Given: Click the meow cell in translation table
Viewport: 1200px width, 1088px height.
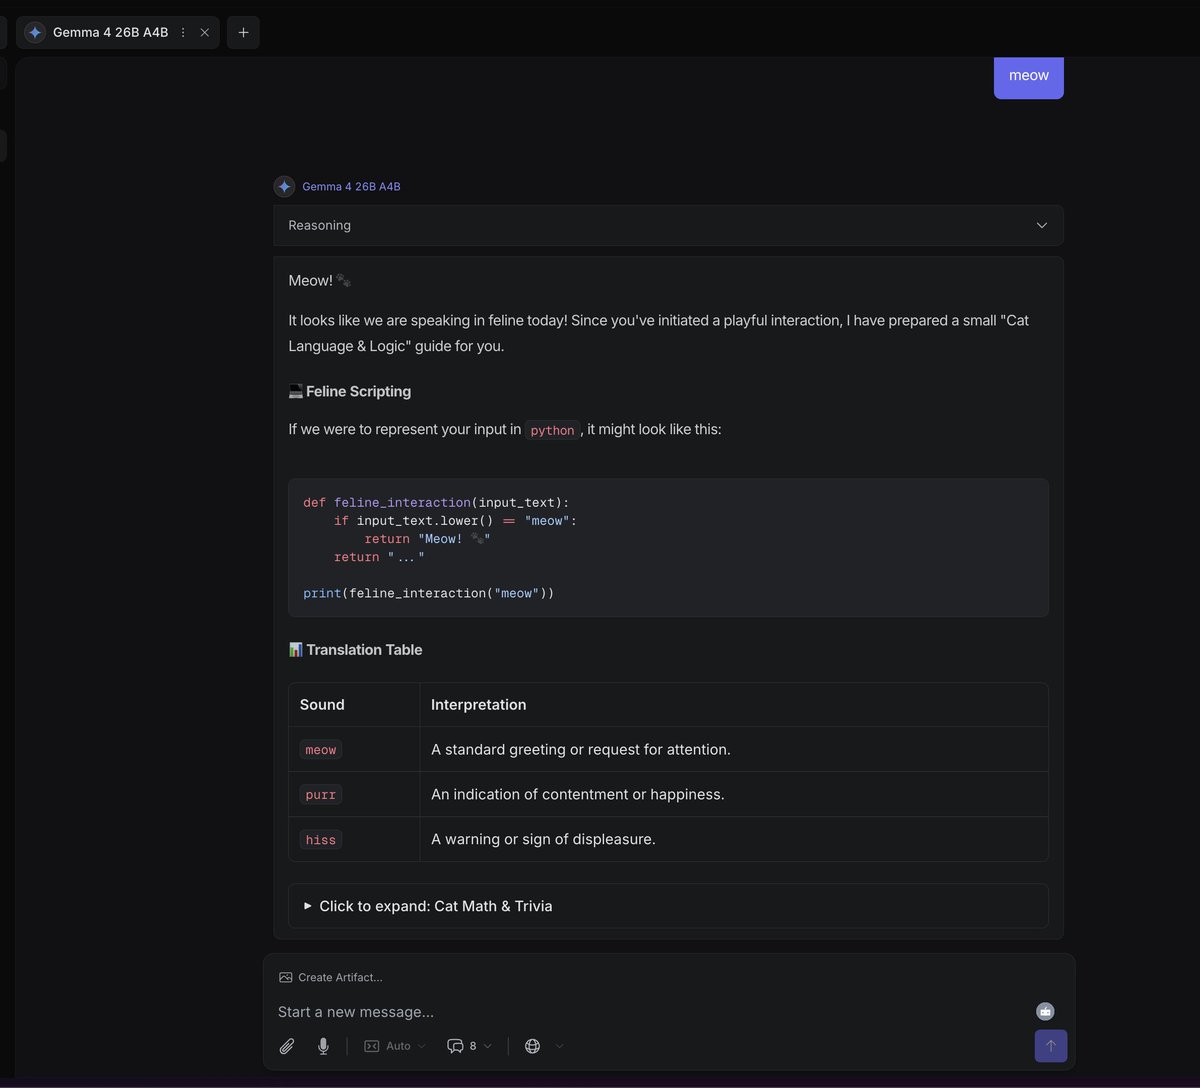Looking at the screenshot, I should click(x=321, y=749).
